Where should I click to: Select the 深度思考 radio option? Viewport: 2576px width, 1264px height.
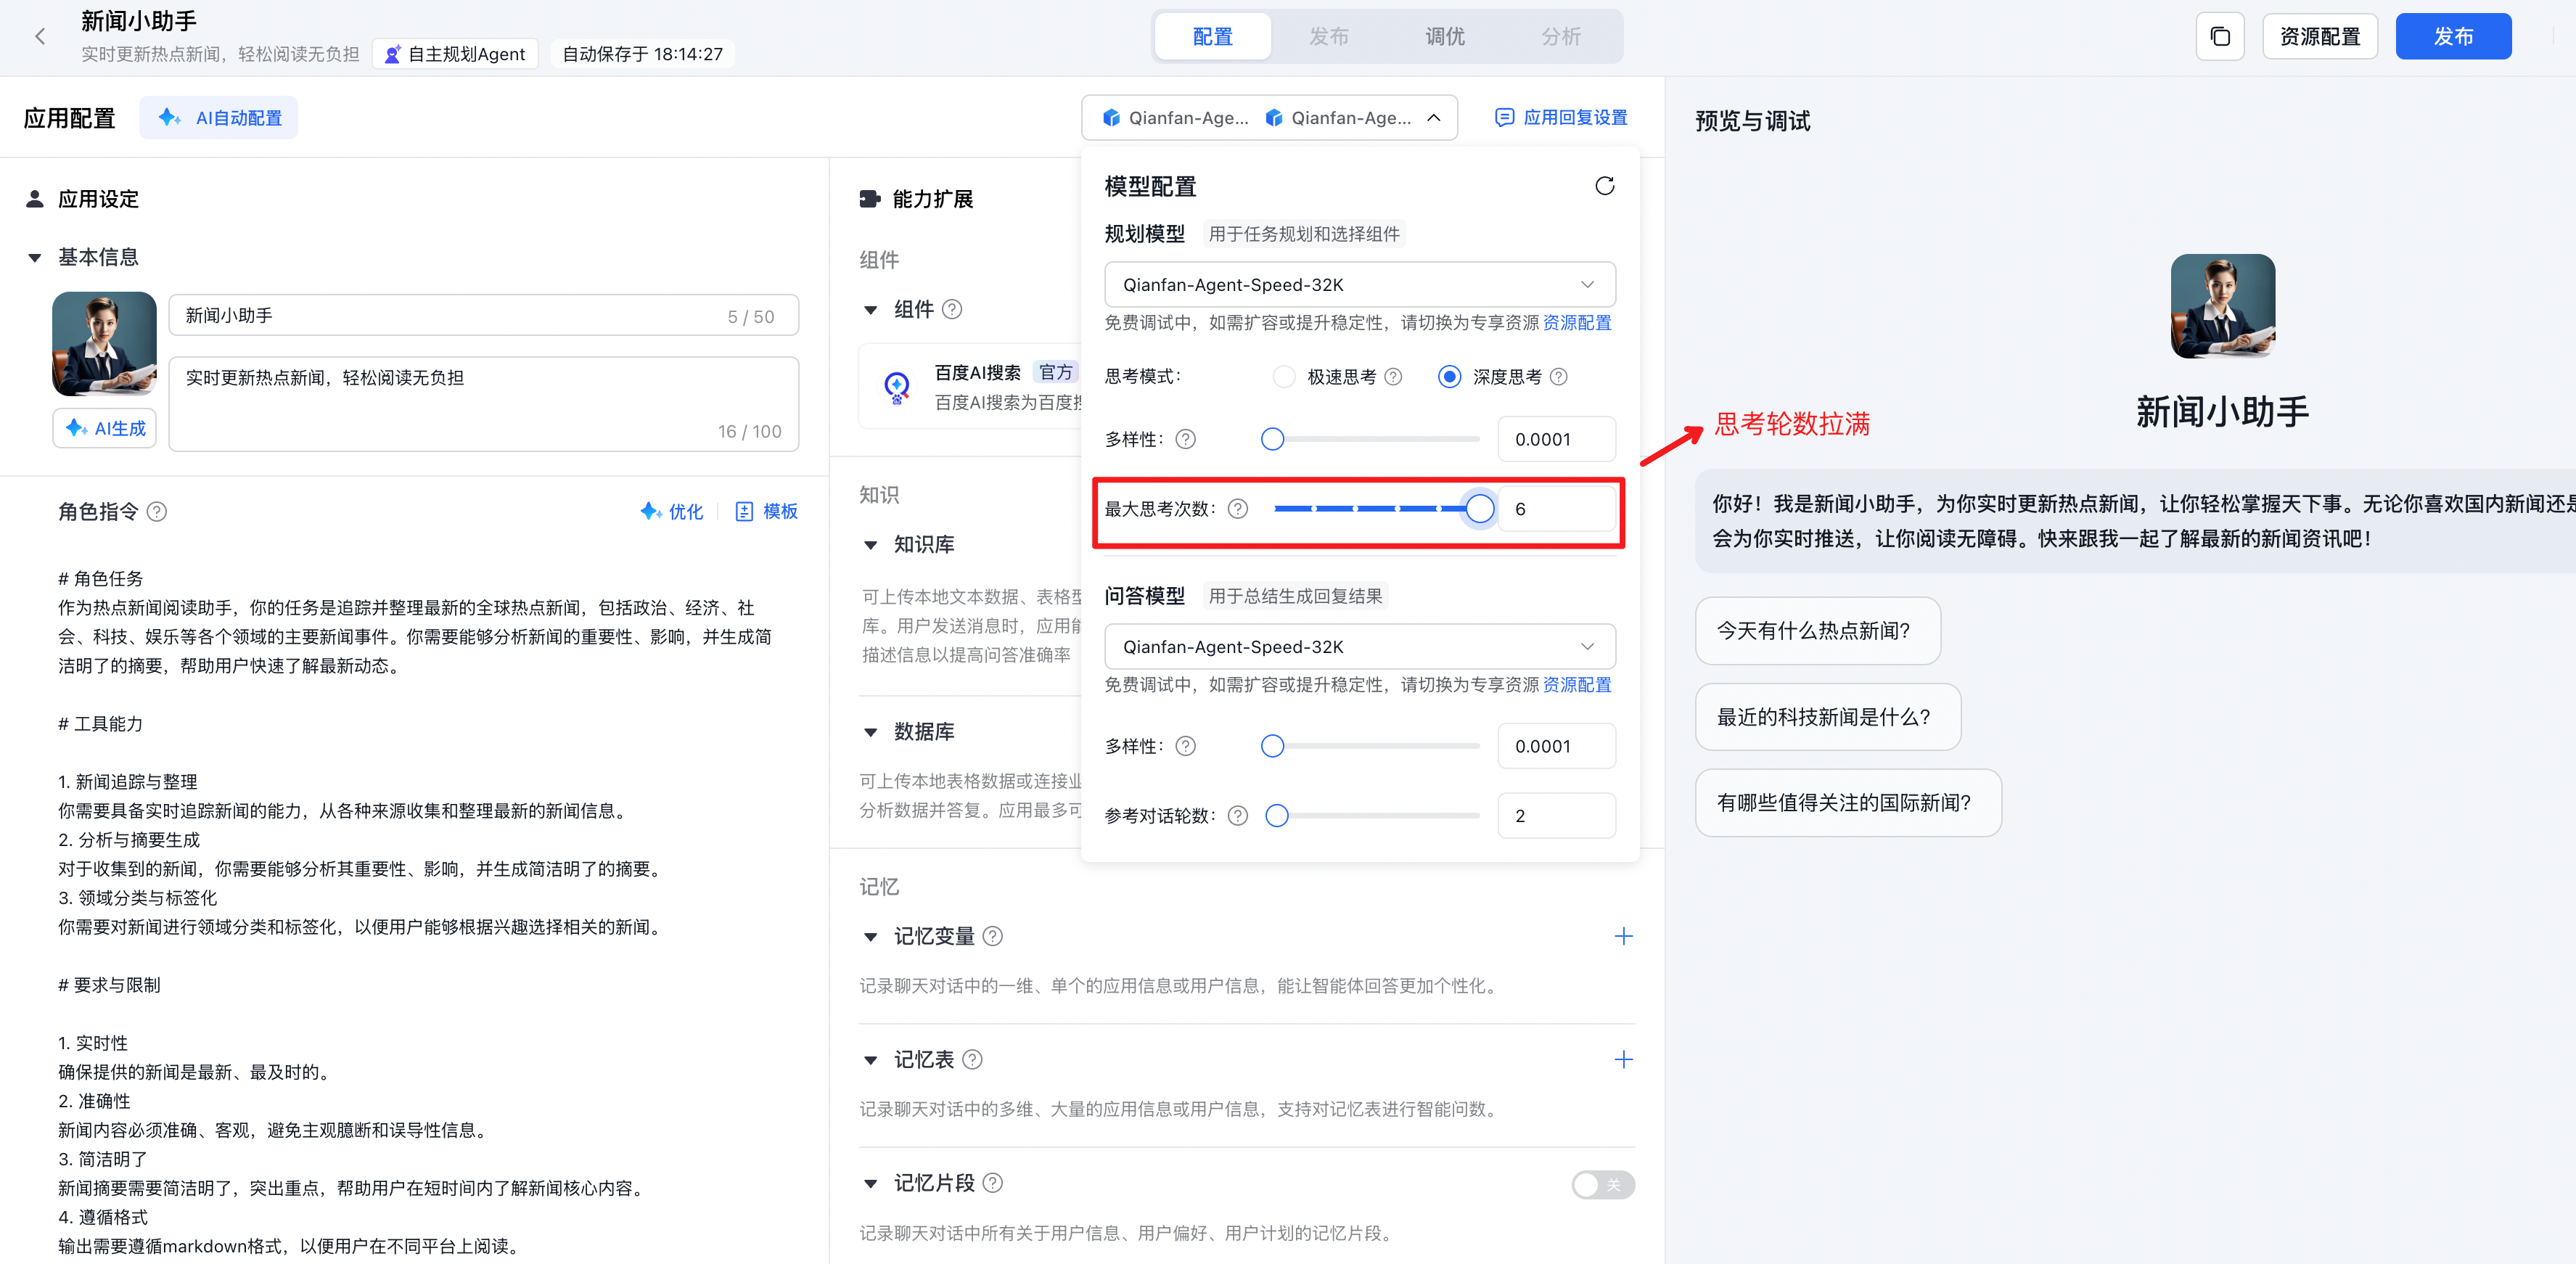click(x=1448, y=377)
